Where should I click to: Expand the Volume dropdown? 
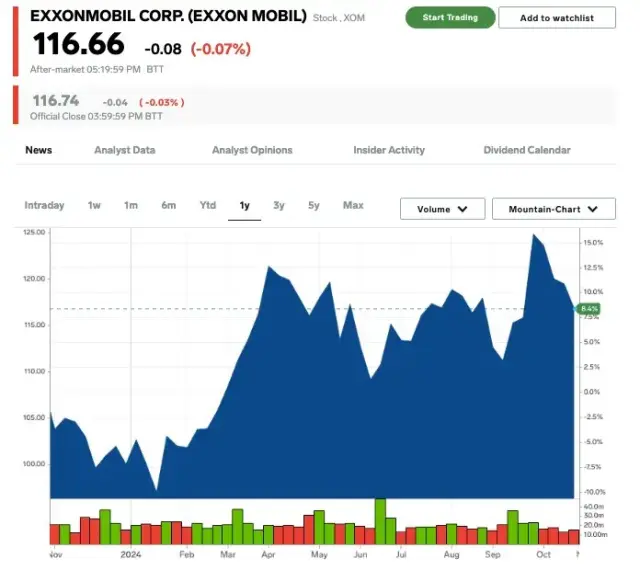(x=442, y=209)
